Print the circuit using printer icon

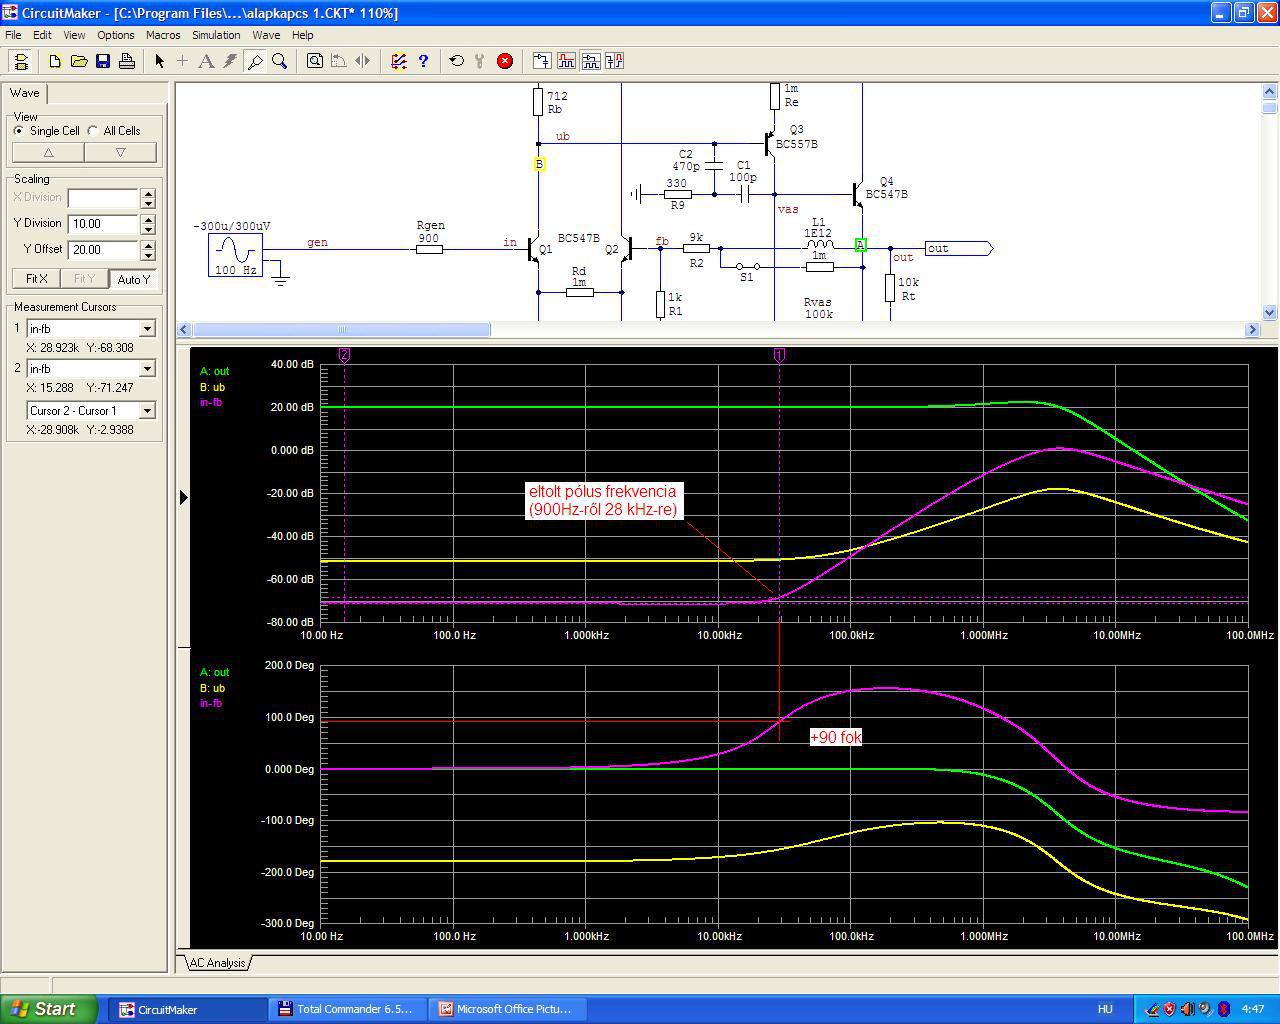point(127,61)
